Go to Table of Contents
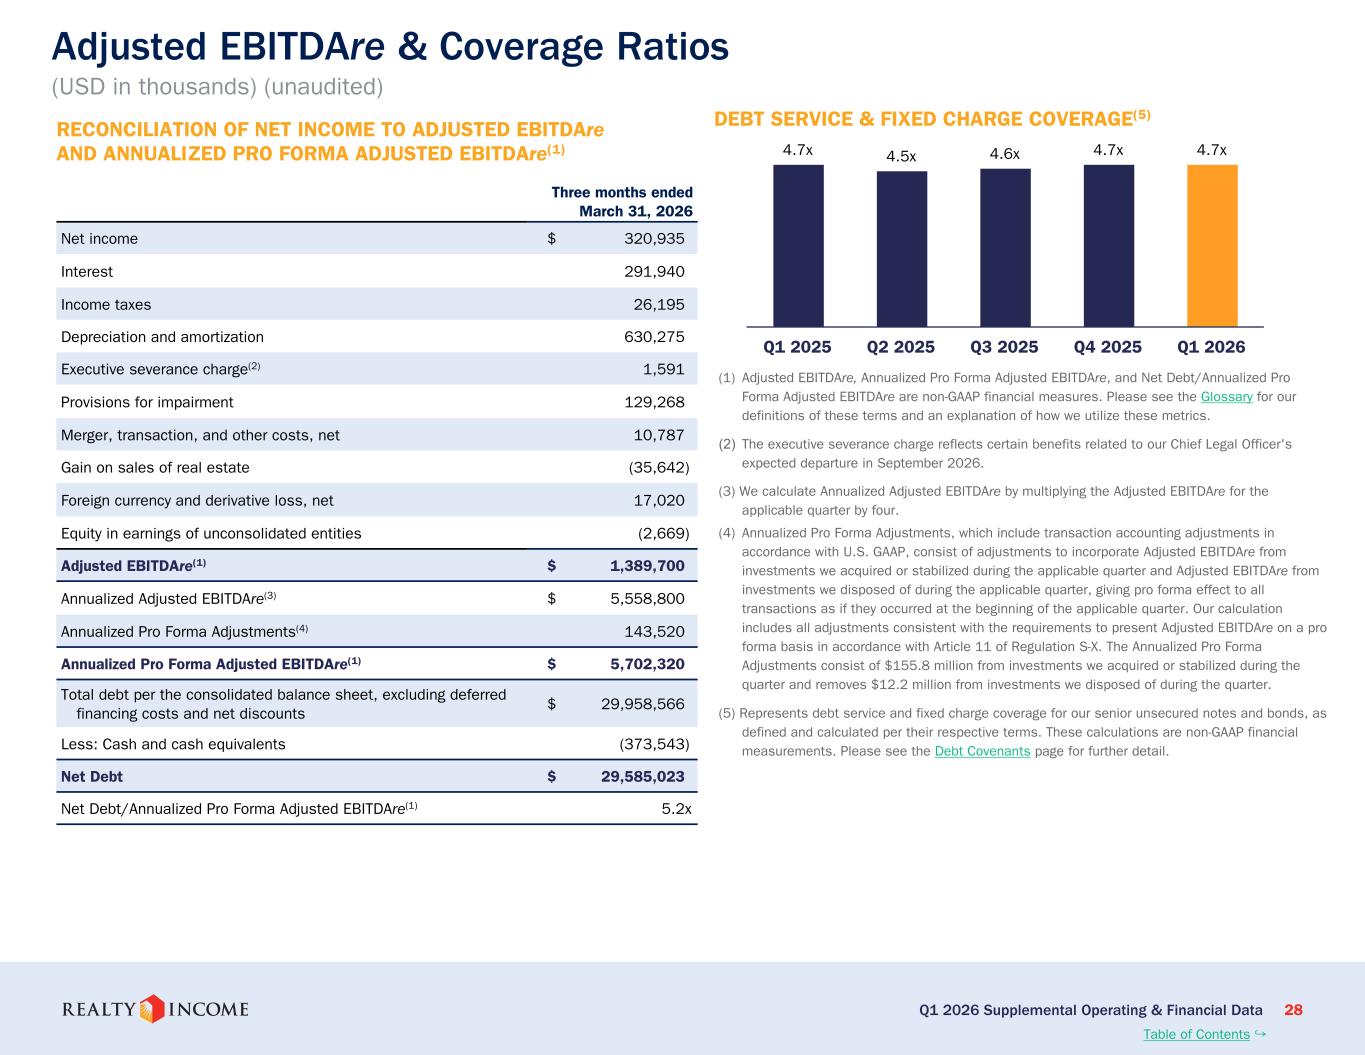 (1196, 1034)
